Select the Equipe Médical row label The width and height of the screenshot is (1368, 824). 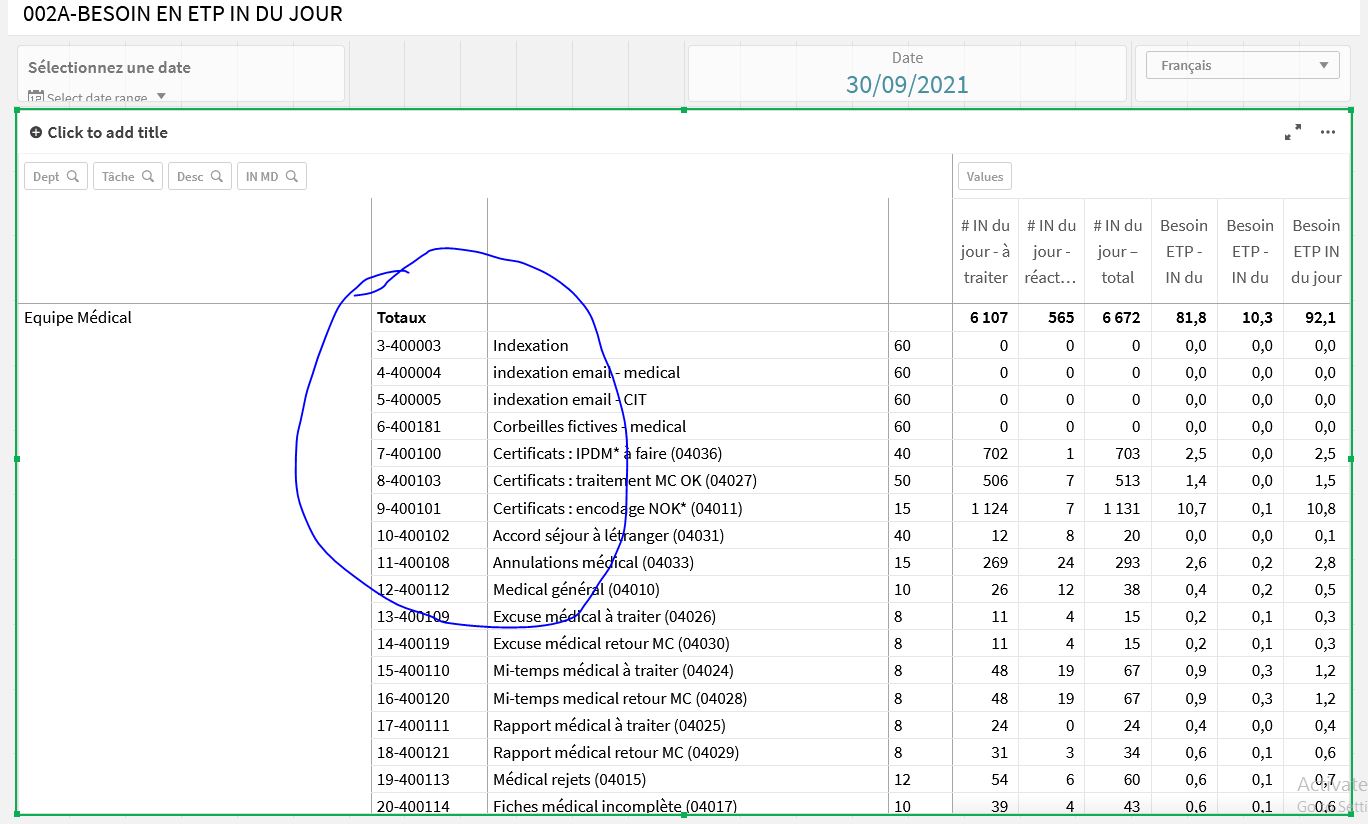tap(78, 318)
